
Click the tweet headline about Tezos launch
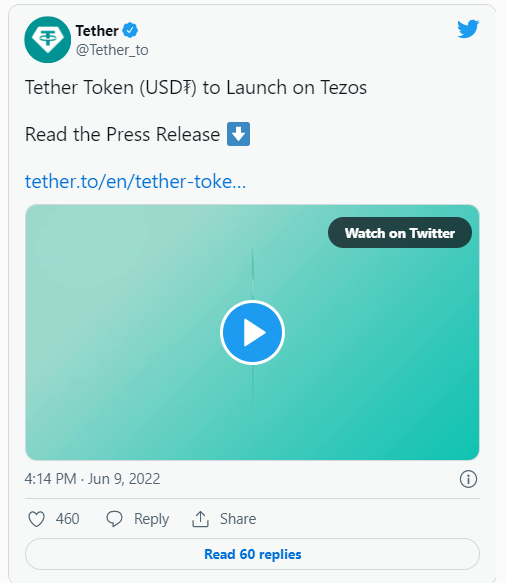click(196, 88)
